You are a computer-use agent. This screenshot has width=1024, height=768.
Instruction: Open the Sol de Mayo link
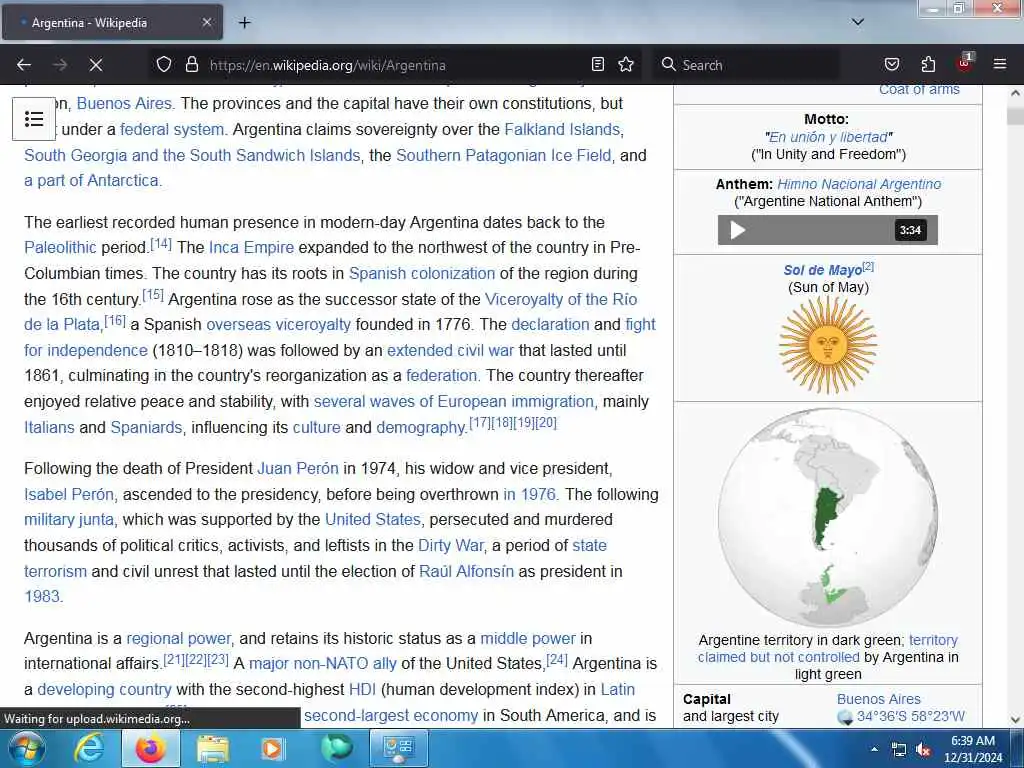822,270
